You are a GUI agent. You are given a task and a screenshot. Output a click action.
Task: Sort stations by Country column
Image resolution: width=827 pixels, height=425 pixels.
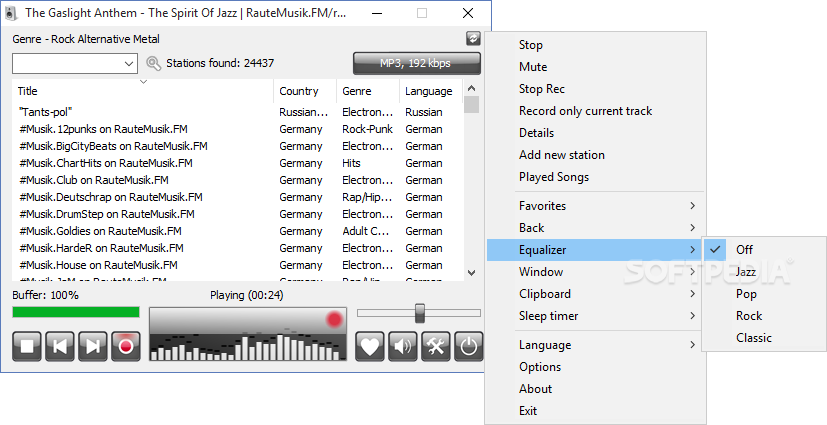[x=305, y=91]
